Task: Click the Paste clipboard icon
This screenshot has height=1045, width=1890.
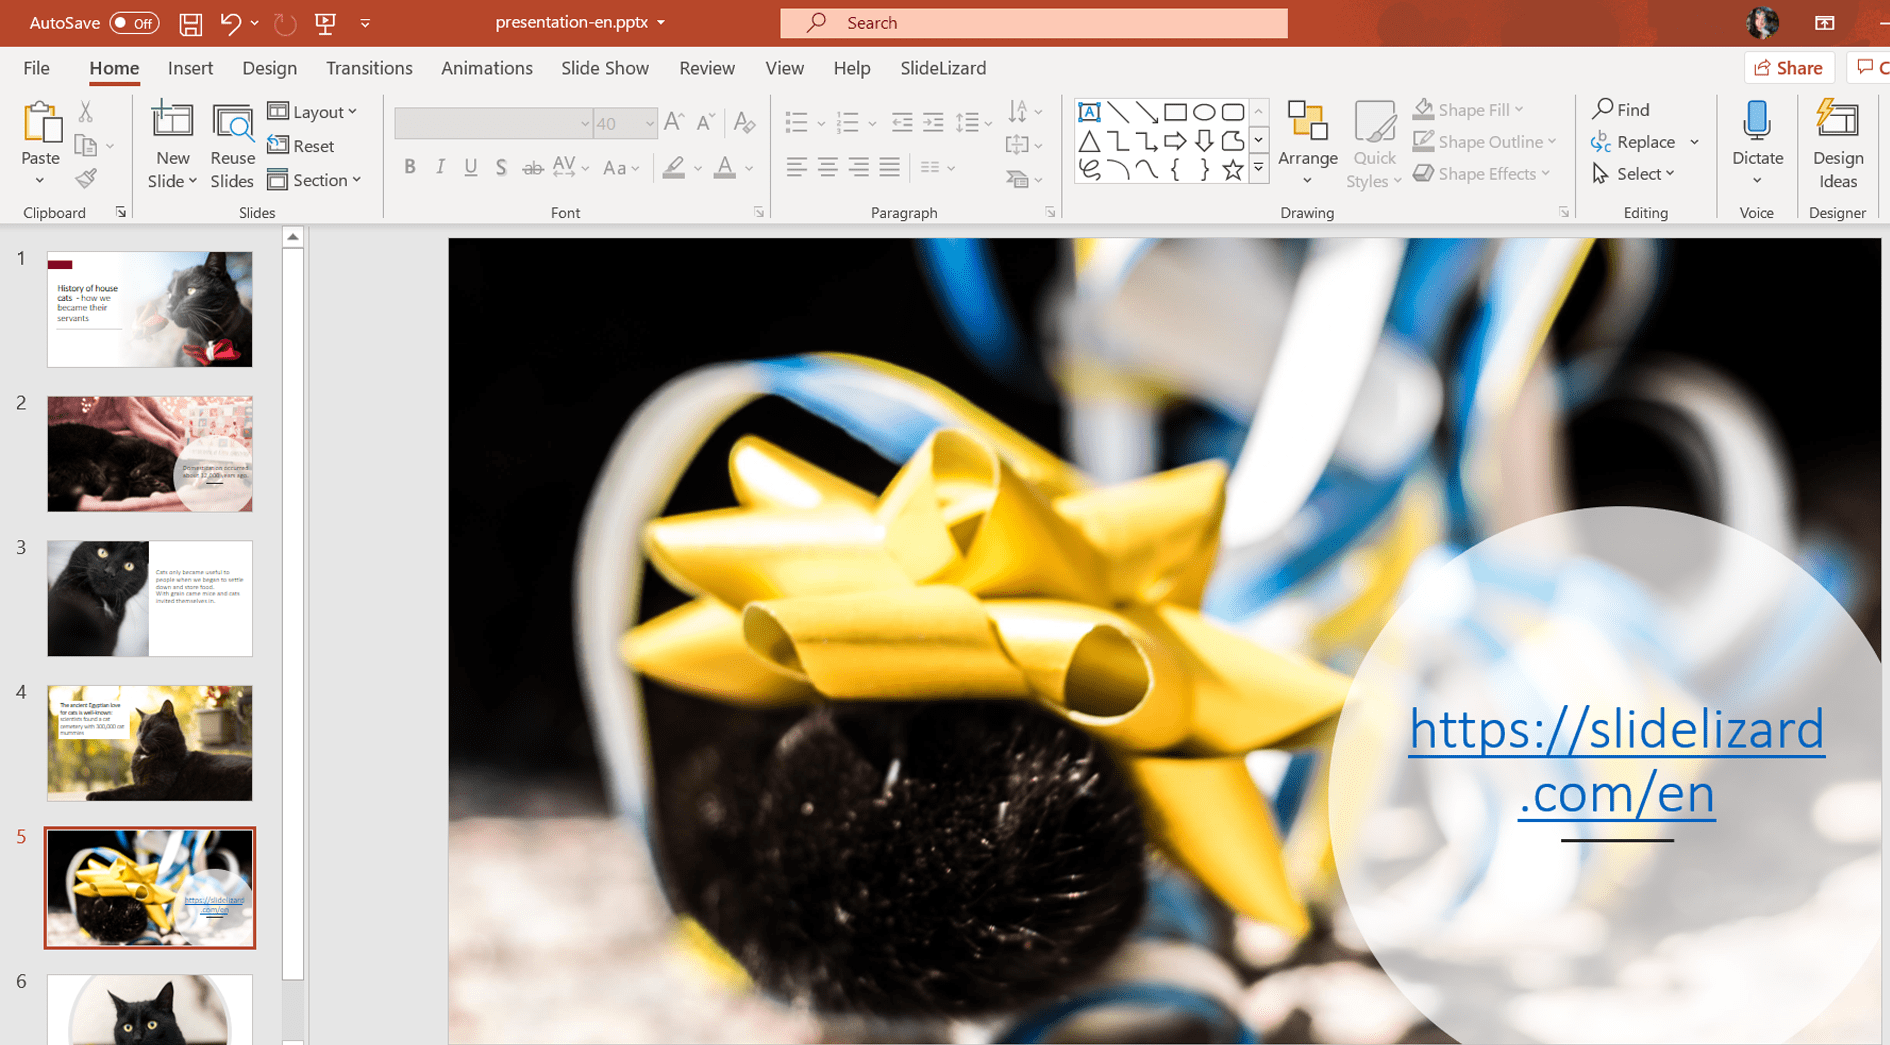Action: (41, 122)
